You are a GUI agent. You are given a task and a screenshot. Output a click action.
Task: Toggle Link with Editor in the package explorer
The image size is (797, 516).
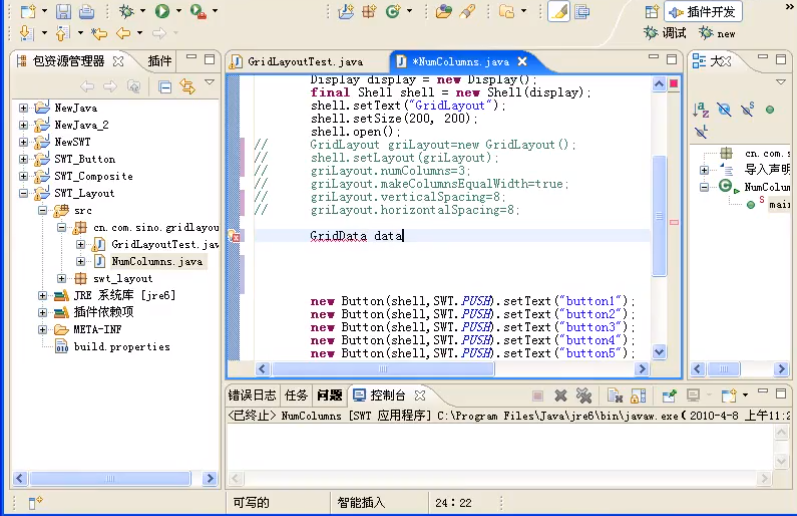coord(186,87)
